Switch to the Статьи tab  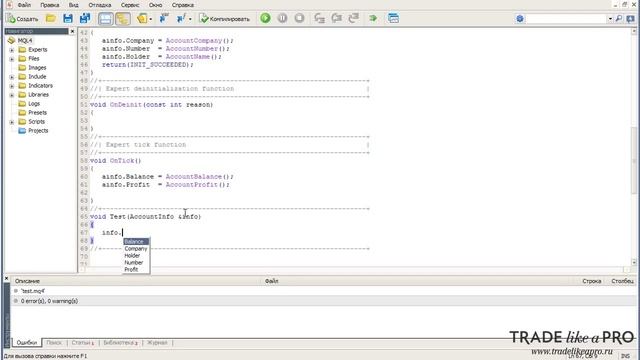pyautogui.click(x=82, y=342)
